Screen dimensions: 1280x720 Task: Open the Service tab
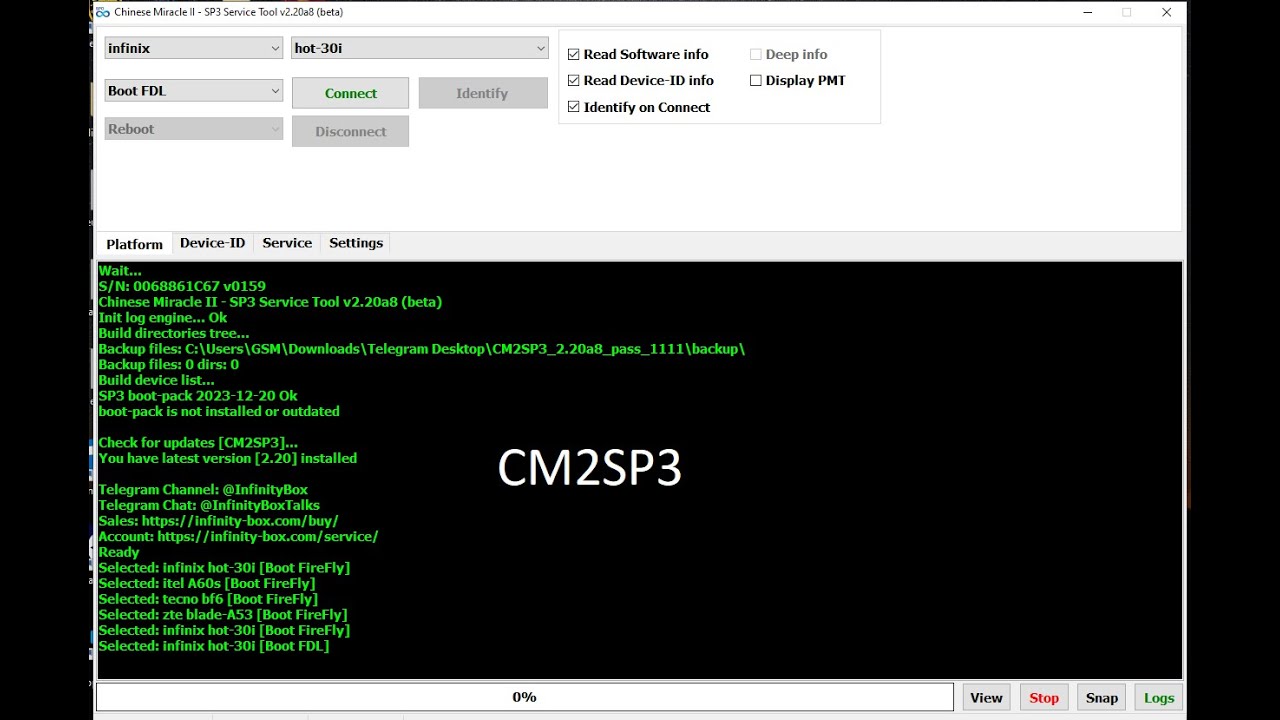tap(287, 243)
